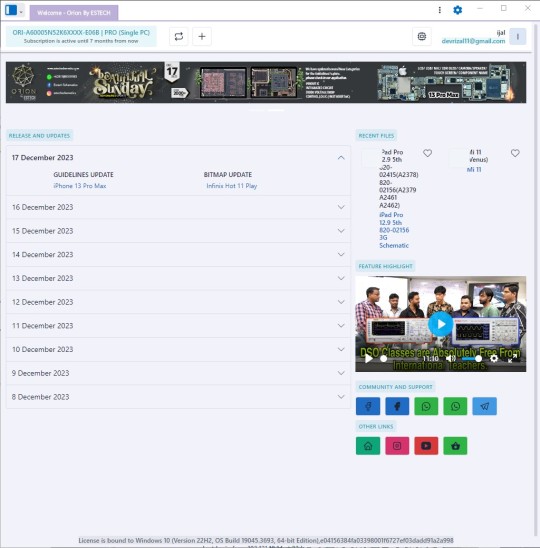Favorite the Mi 11 recent file heart

click(515, 153)
